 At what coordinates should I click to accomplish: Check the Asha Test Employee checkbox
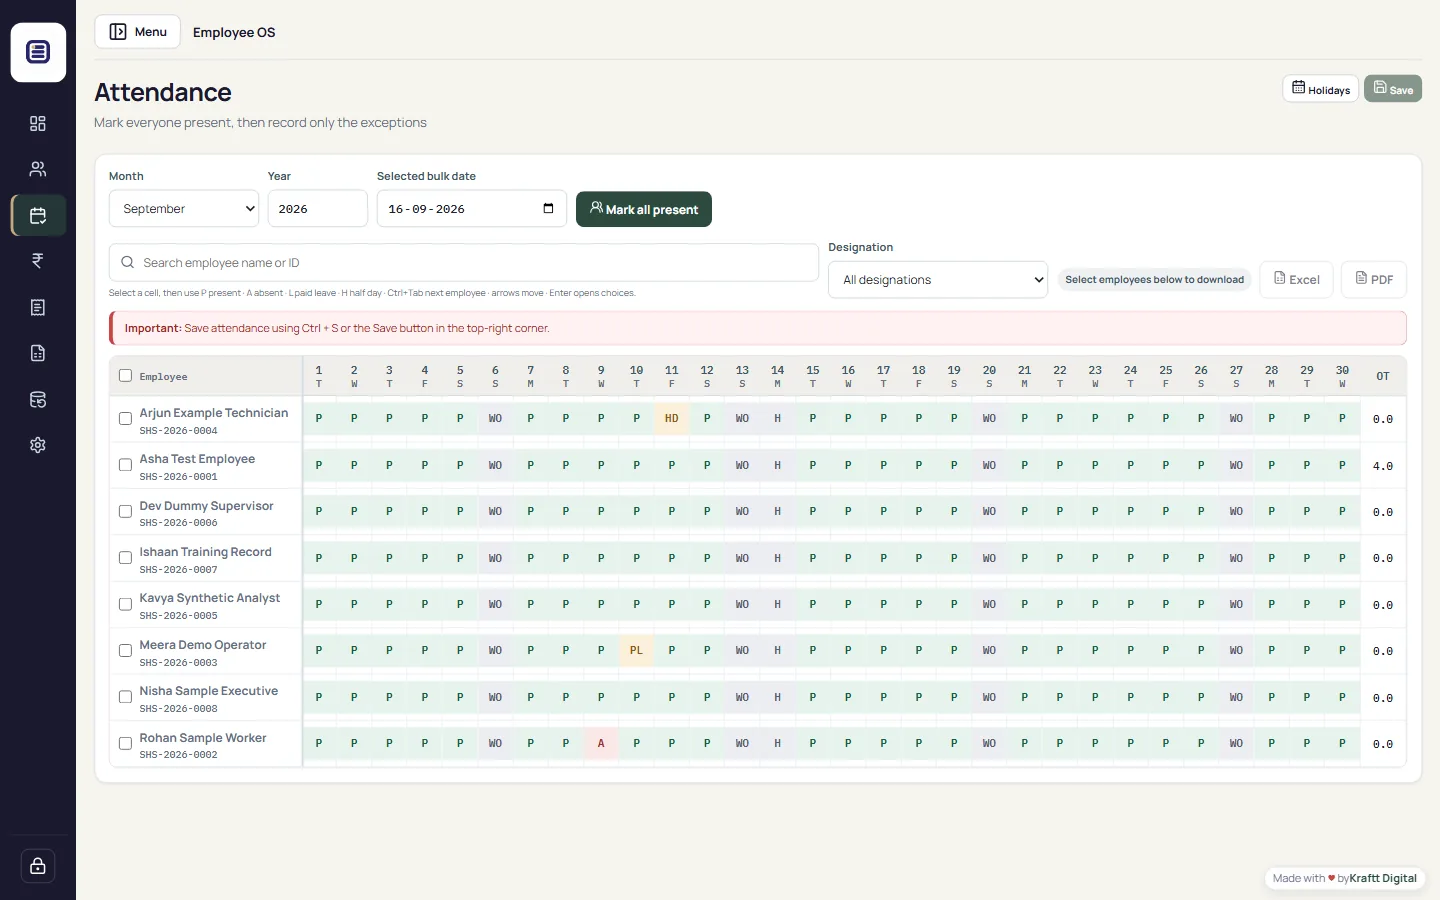[x=125, y=465]
